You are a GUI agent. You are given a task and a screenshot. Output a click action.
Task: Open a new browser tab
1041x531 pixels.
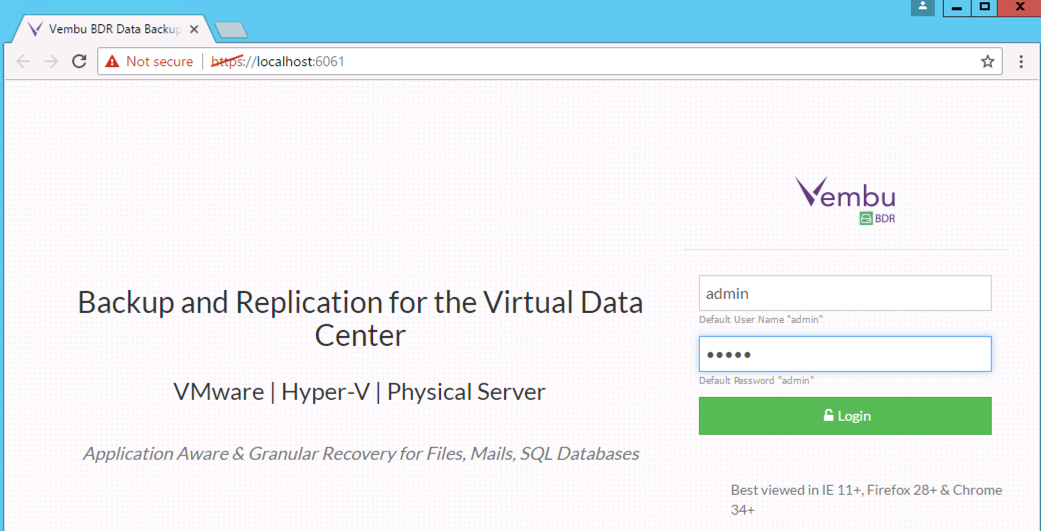[231, 31]
